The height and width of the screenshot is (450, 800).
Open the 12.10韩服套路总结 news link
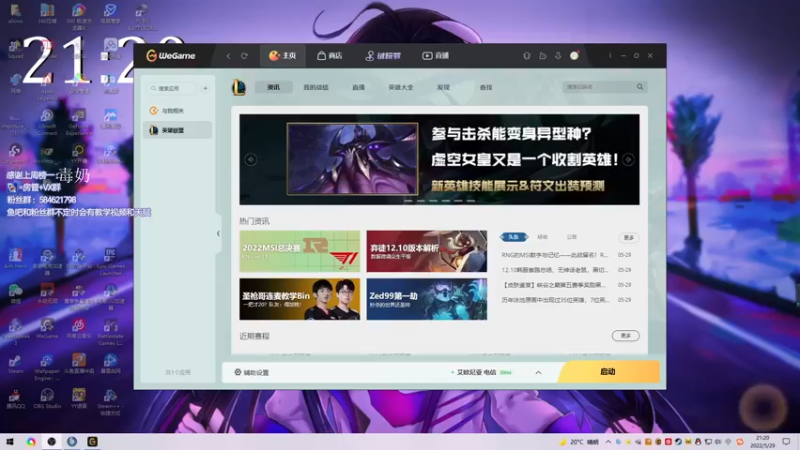pyautogui.click(x=555, y=270)
